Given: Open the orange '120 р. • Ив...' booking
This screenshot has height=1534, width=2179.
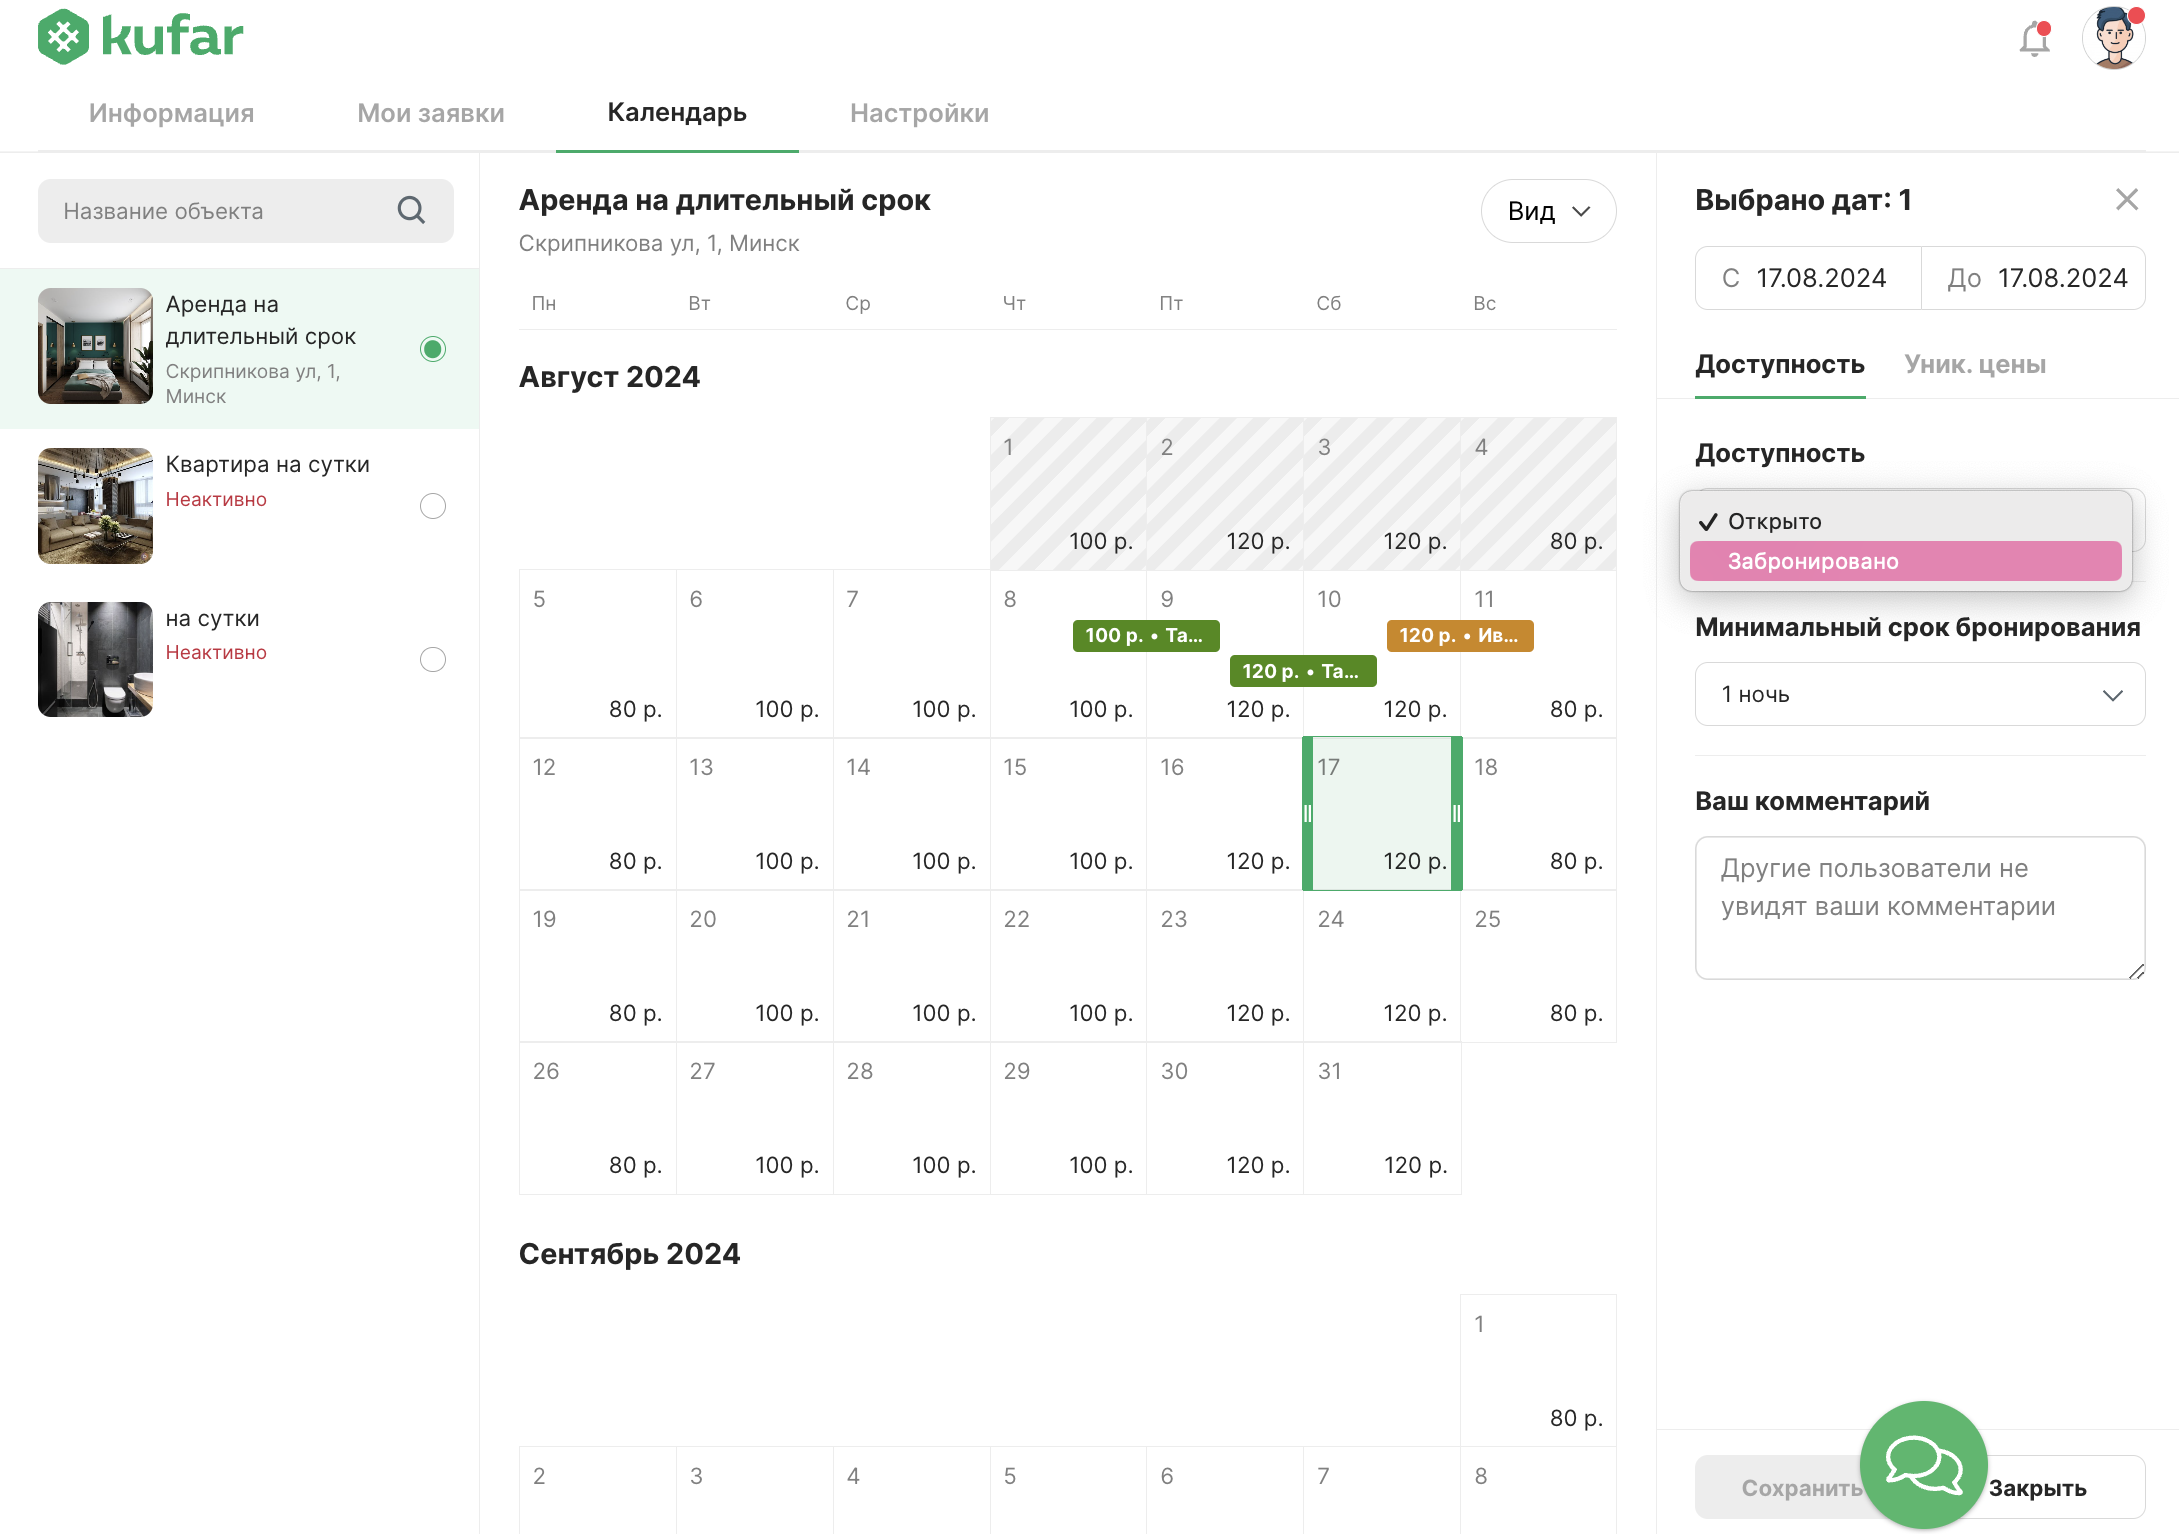Looking at the screenshot, I should tap(1460, 635).
